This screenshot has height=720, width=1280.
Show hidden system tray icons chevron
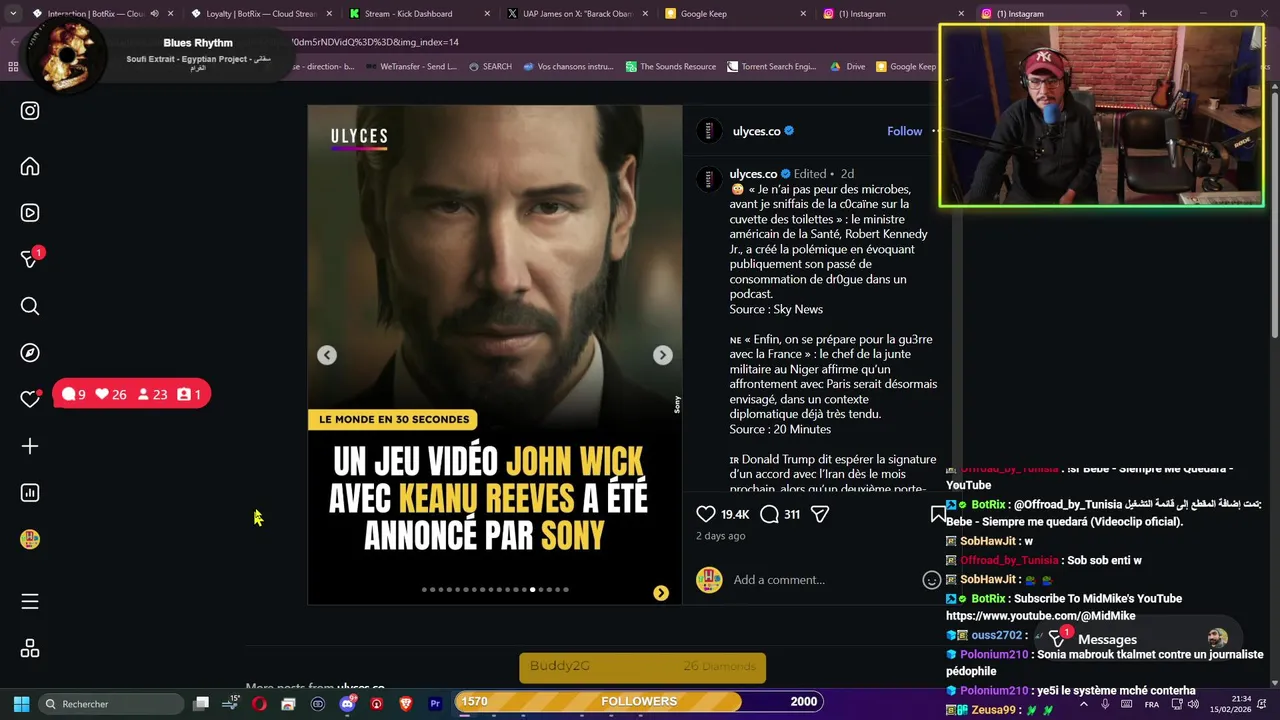[1083, 704]
